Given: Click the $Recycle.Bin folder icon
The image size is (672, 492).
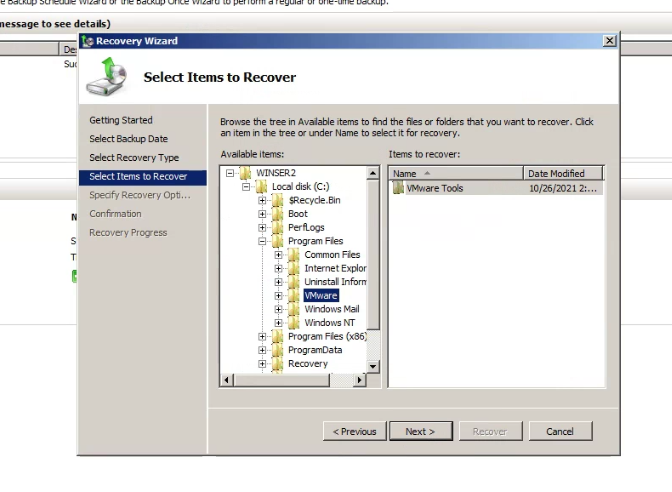Looking at the screenshot, I should click(278, 200).
